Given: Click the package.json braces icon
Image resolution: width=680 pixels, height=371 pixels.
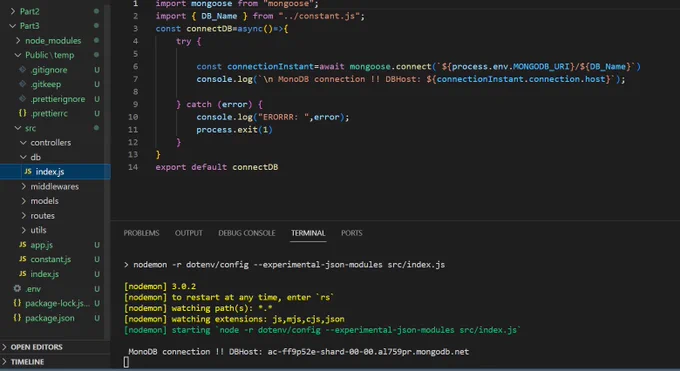Looking at the screenshot, I should pyautogui.click(x=17, y=318).
